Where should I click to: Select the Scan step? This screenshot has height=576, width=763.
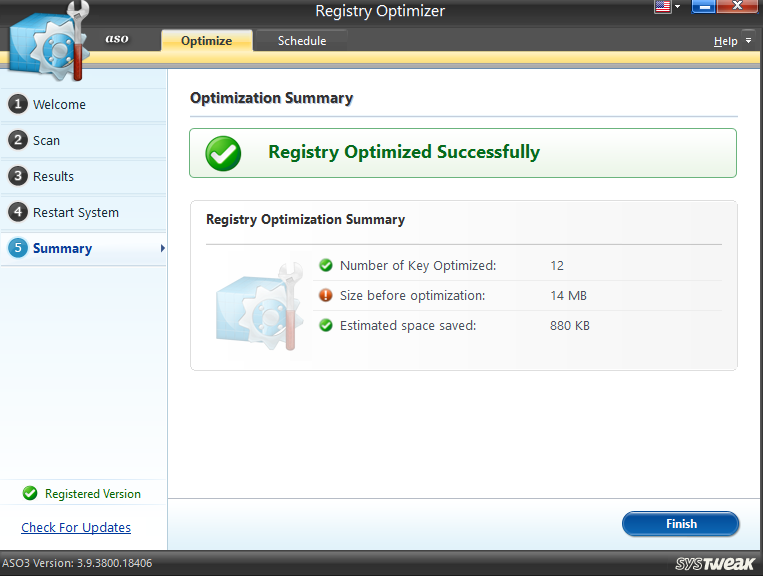[x=83, y=140]
